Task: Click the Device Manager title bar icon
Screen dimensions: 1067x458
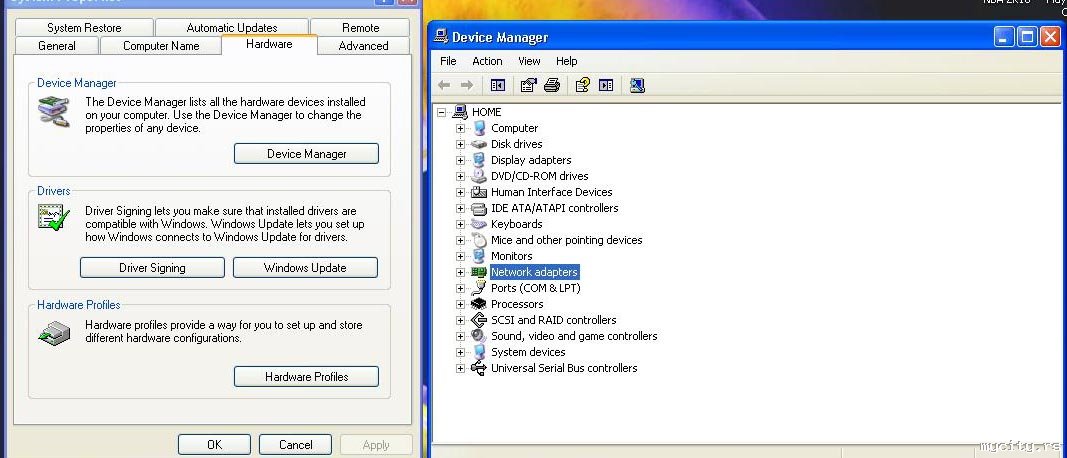Action: (x=441, y=37)
